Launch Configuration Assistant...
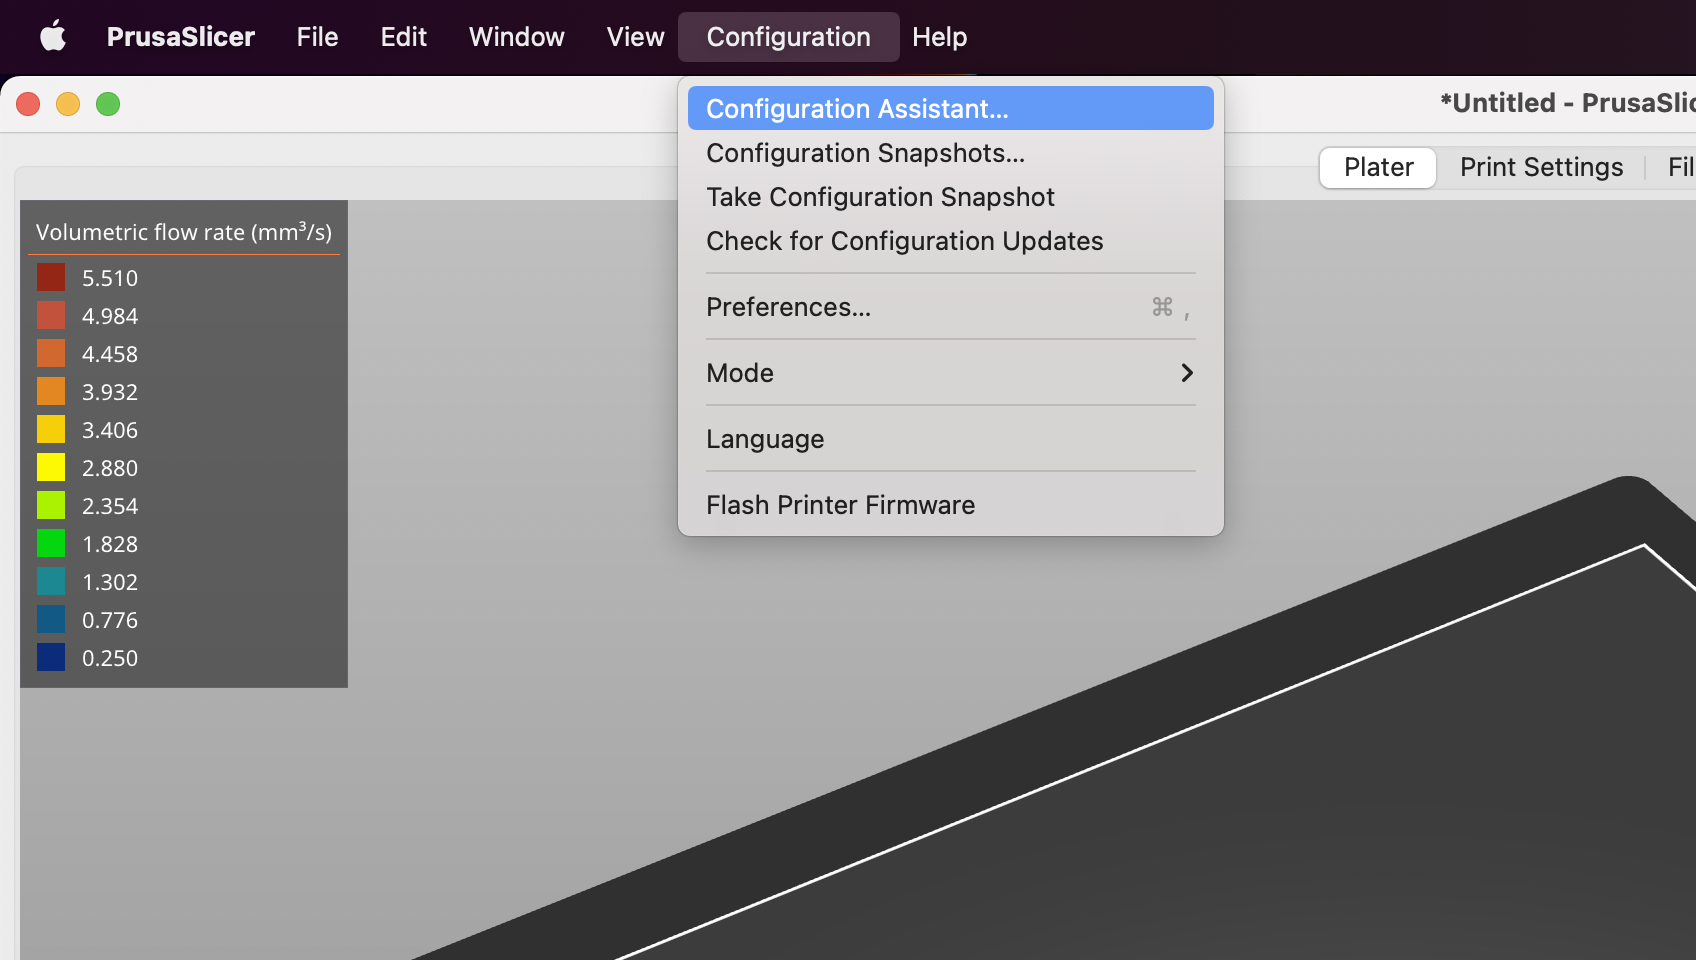Screen dimensions: 1696x960 coord(950,108)
